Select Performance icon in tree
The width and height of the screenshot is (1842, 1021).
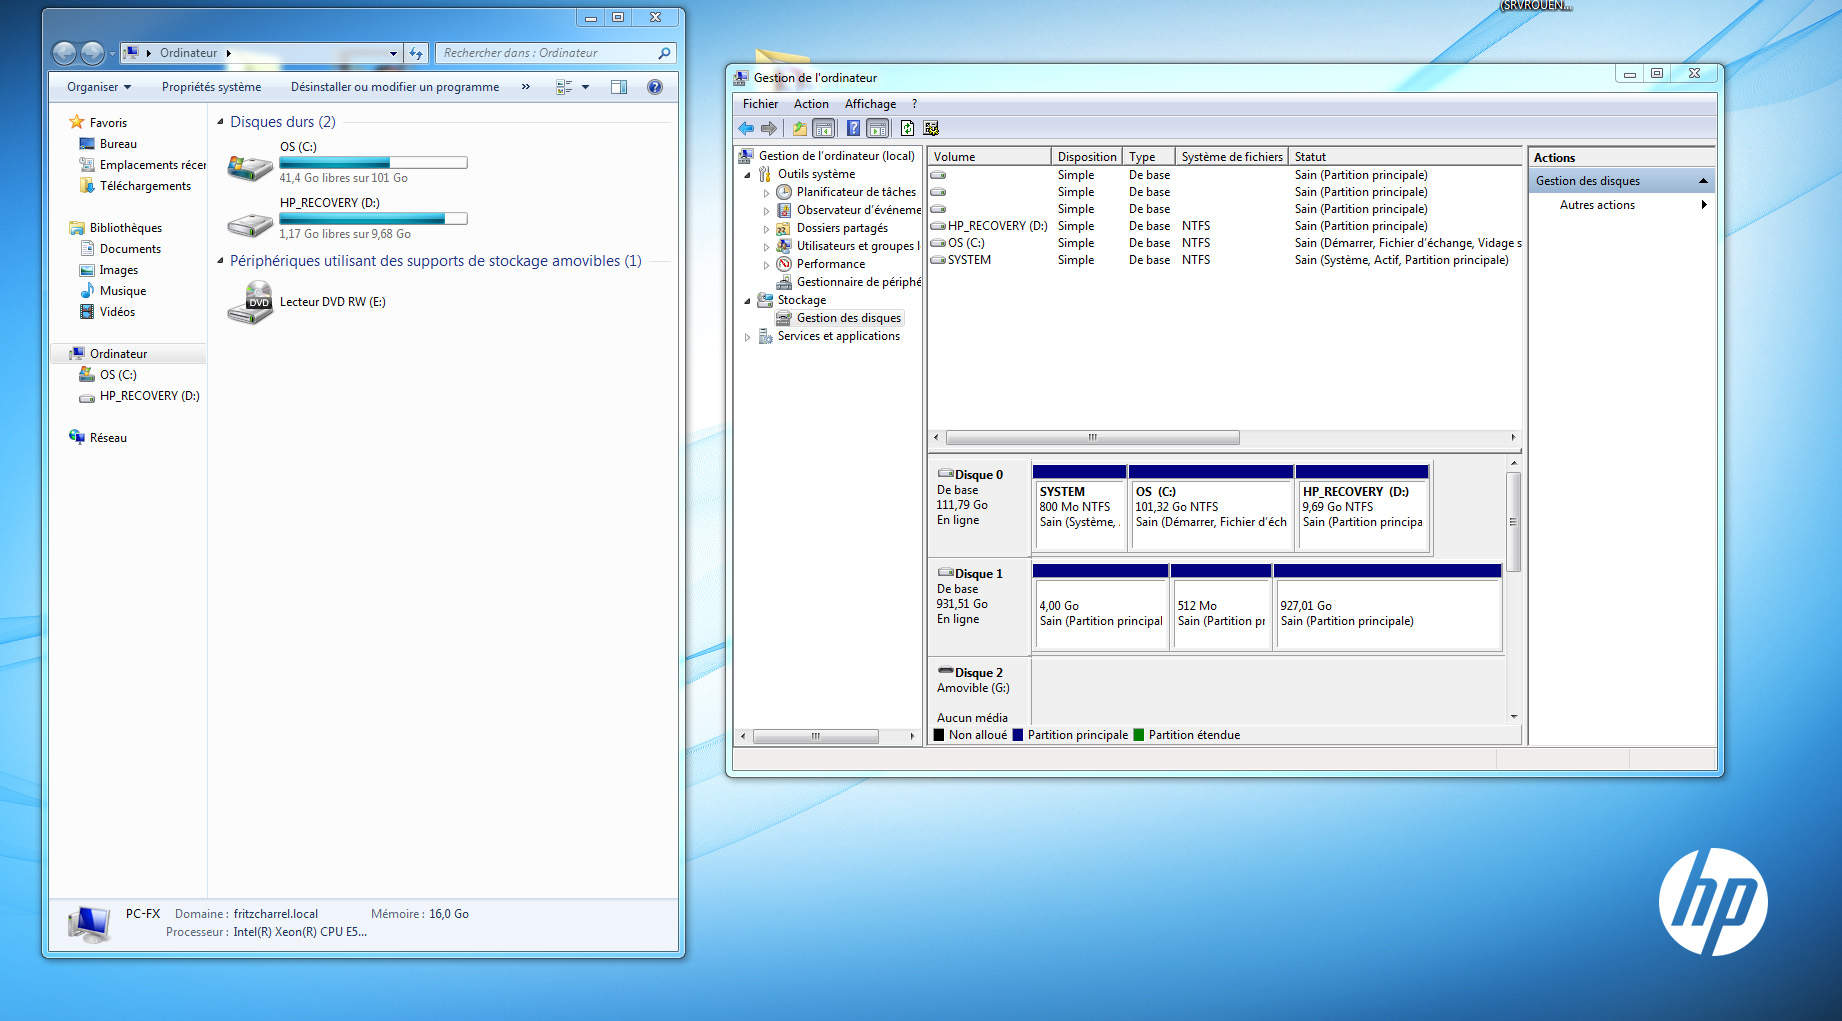(784, 264)
